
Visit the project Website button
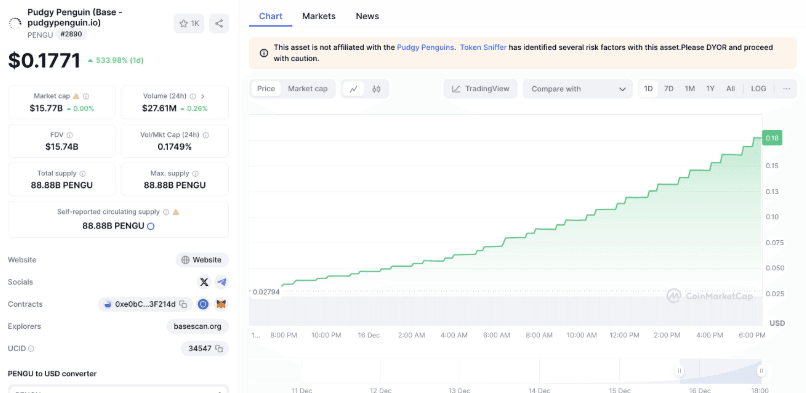click(202, 260)
